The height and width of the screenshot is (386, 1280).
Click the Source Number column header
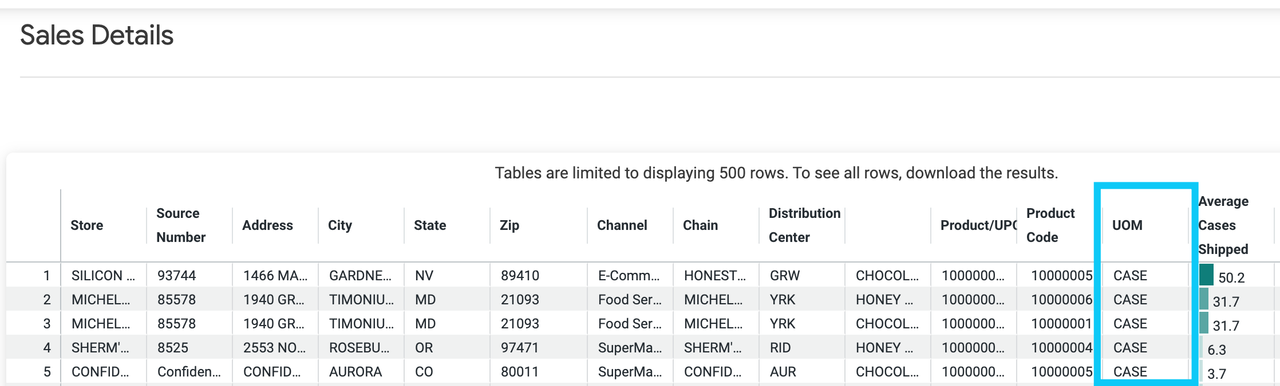pyautogui.click(x=181, y=225)
